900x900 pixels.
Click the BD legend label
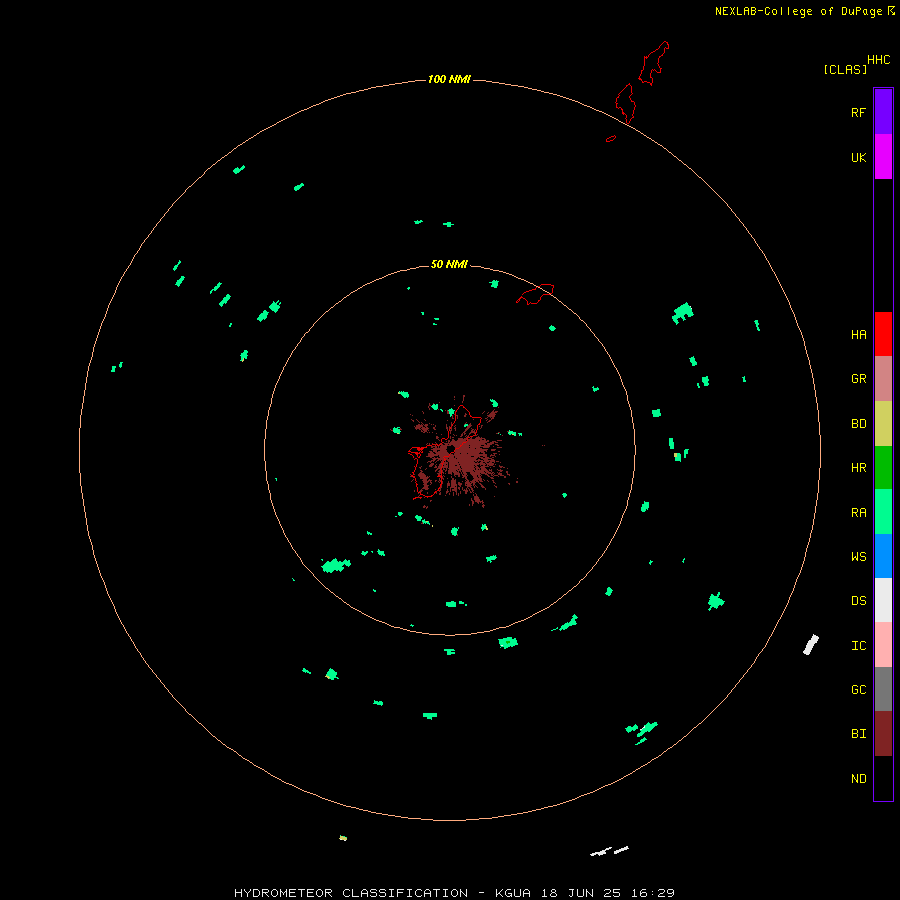coord(858,424)
